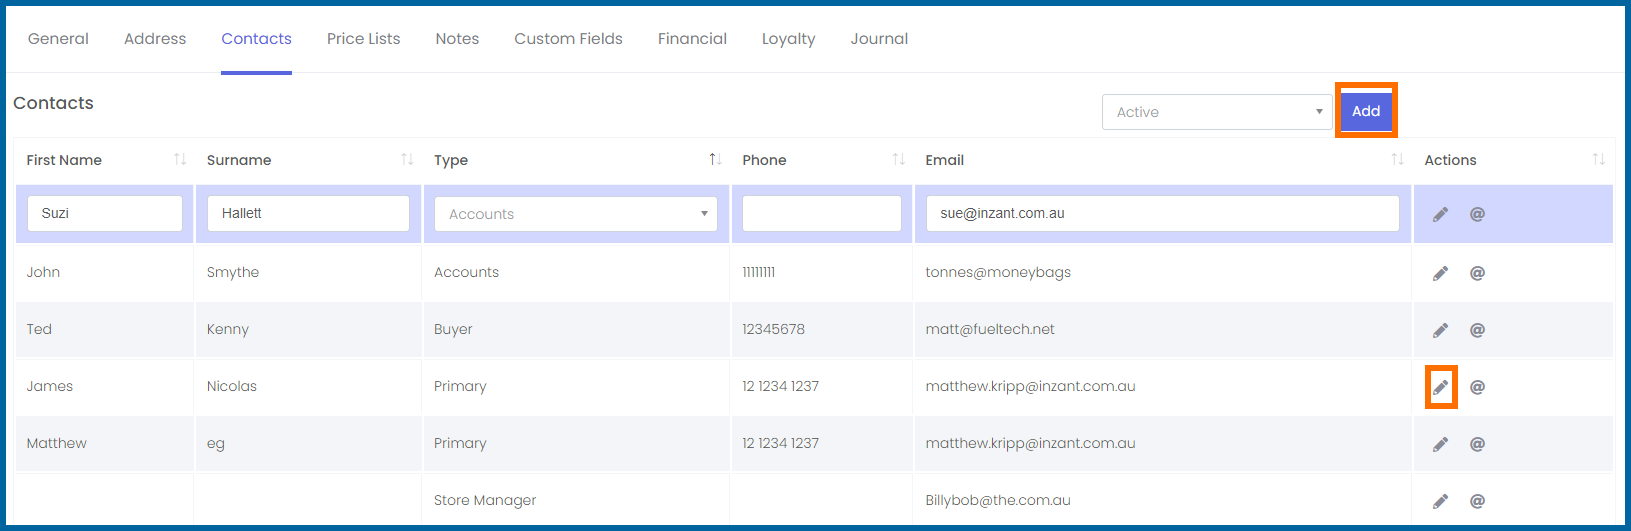This screenshot has width=1631, height=531.
Task: Open the Active status filter dropdown
Action: click(1217, 112)
